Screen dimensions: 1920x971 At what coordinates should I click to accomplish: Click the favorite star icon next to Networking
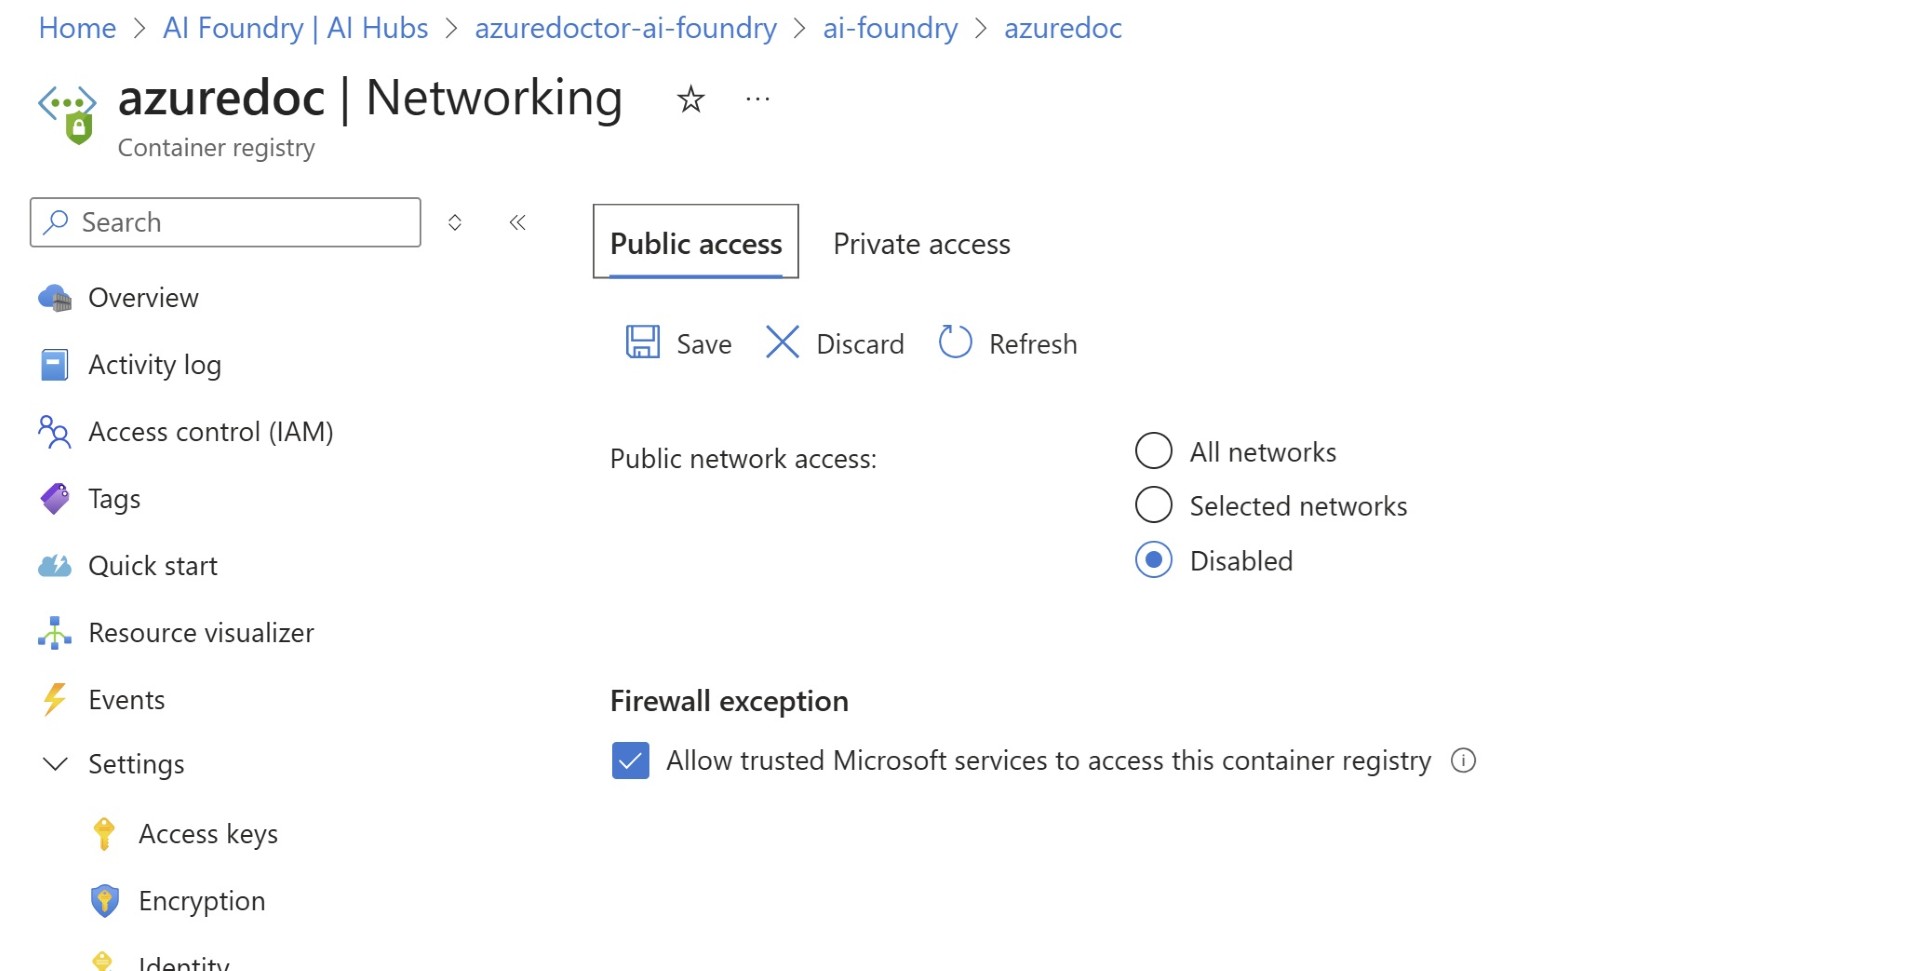[691, 99]
